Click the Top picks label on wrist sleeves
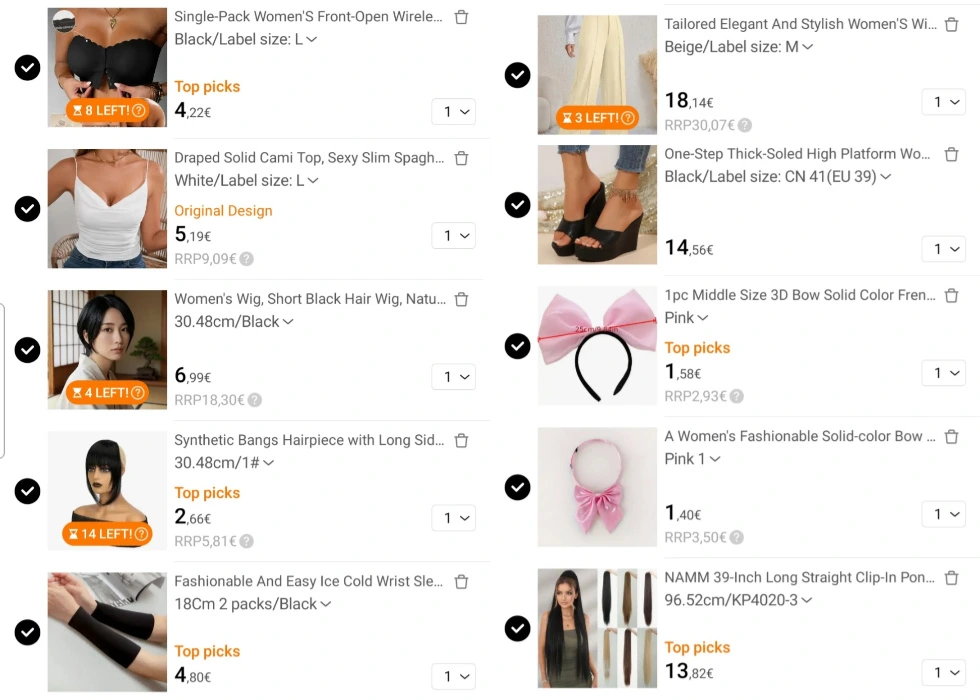 pos(207,651)
